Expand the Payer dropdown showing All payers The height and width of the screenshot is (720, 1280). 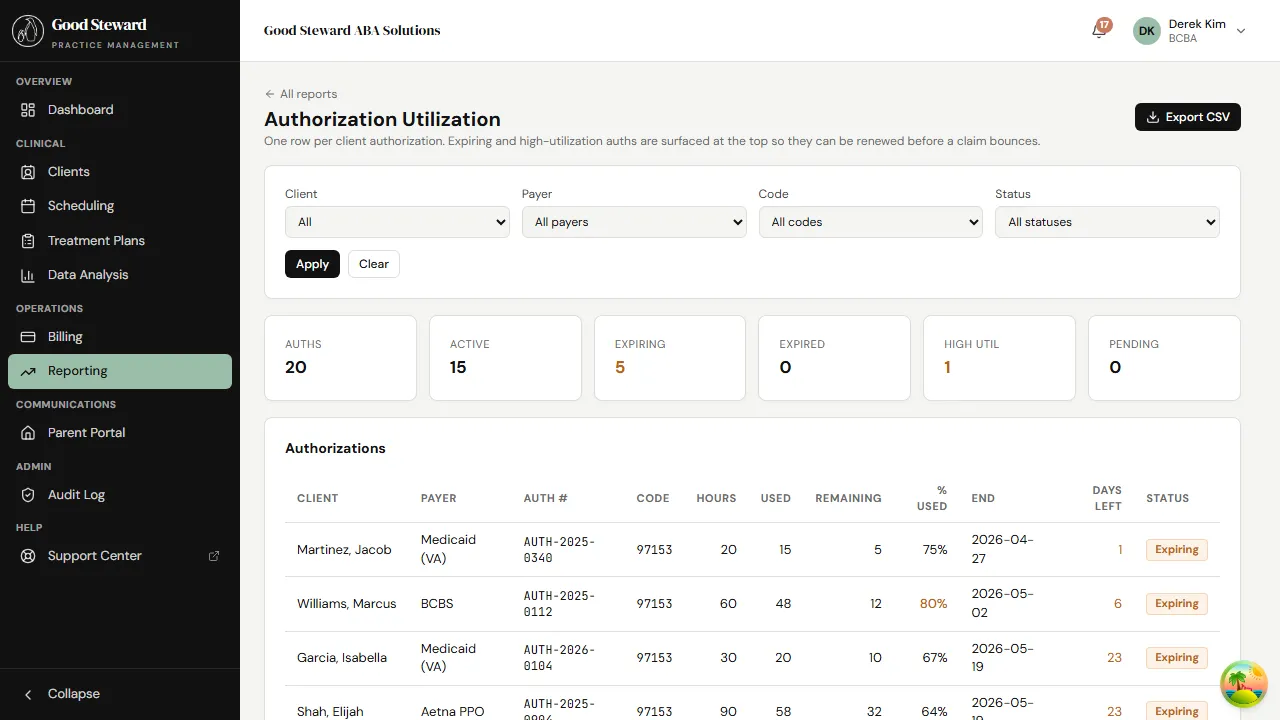pos(633,221)
